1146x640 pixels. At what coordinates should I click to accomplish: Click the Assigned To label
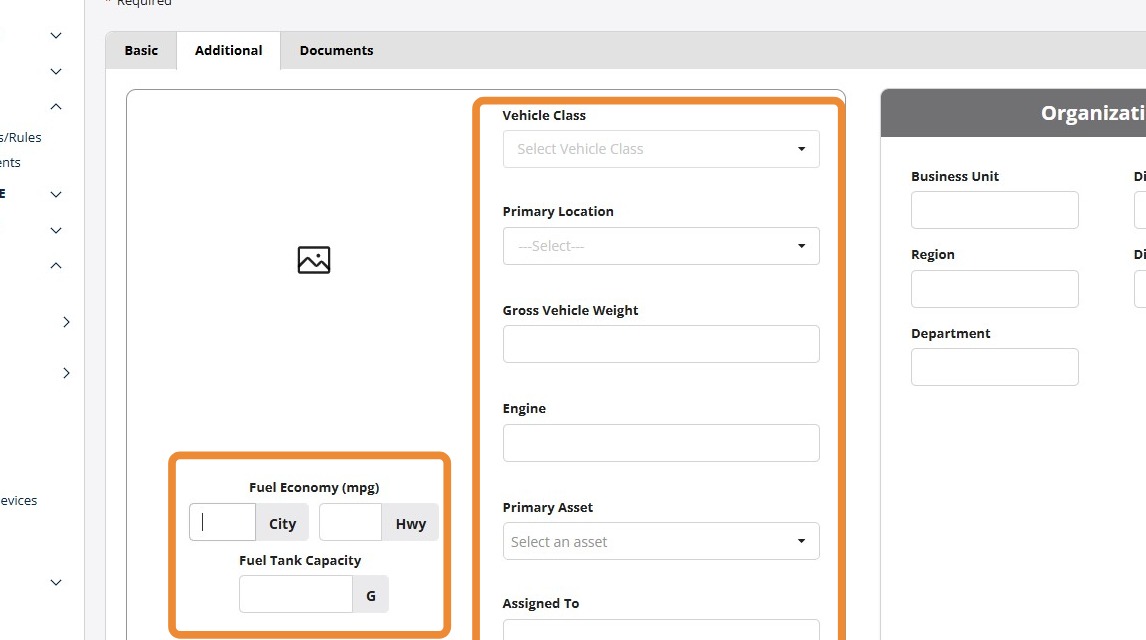click(541, 603)
